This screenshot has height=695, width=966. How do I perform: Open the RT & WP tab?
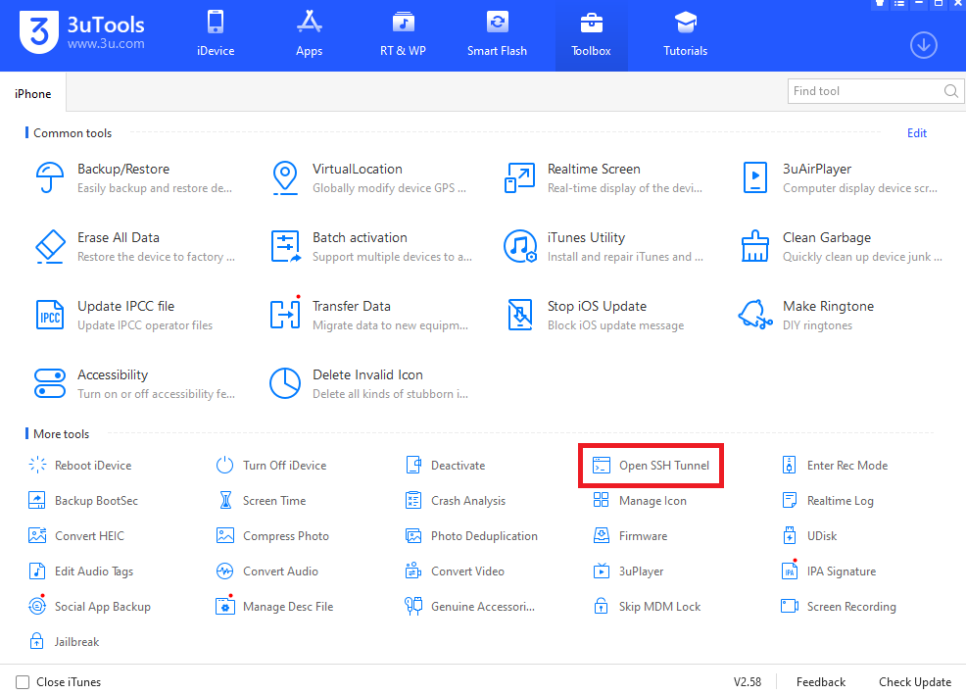403,36
